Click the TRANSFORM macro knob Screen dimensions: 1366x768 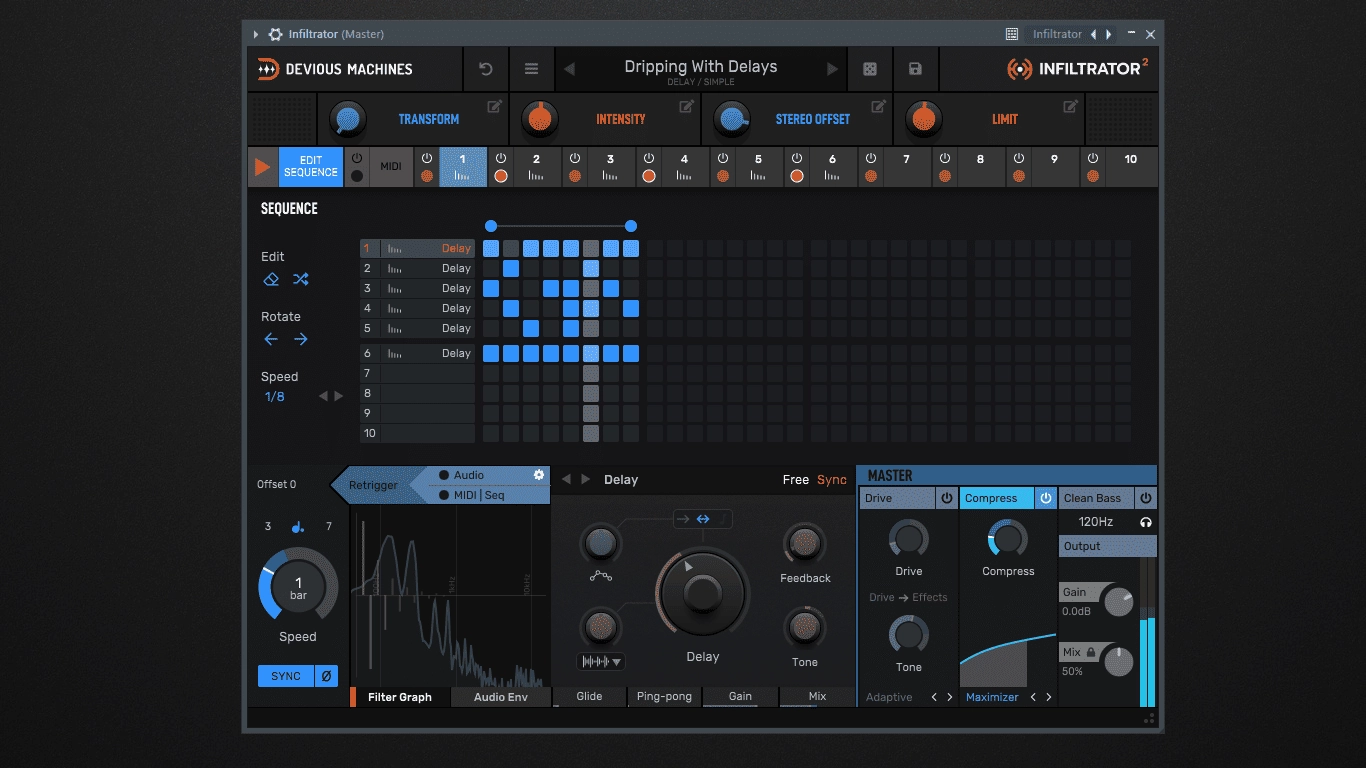click(348, 120)
